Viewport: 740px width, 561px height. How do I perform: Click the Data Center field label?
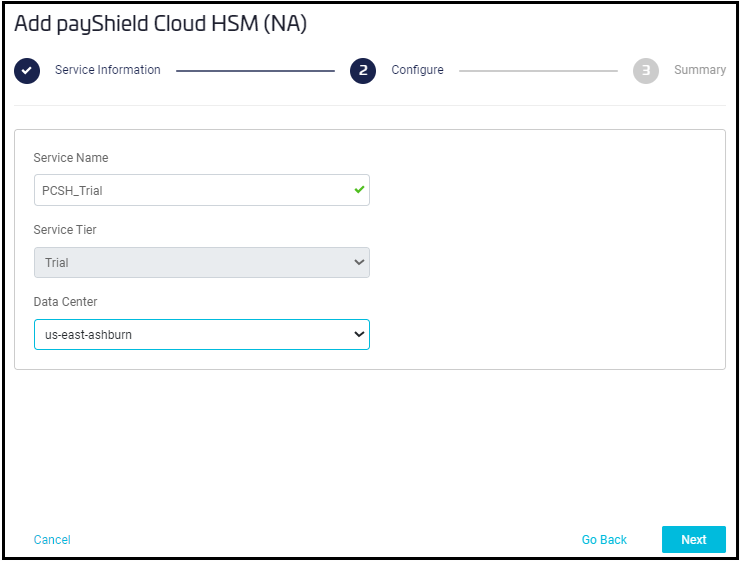(66, 302)
